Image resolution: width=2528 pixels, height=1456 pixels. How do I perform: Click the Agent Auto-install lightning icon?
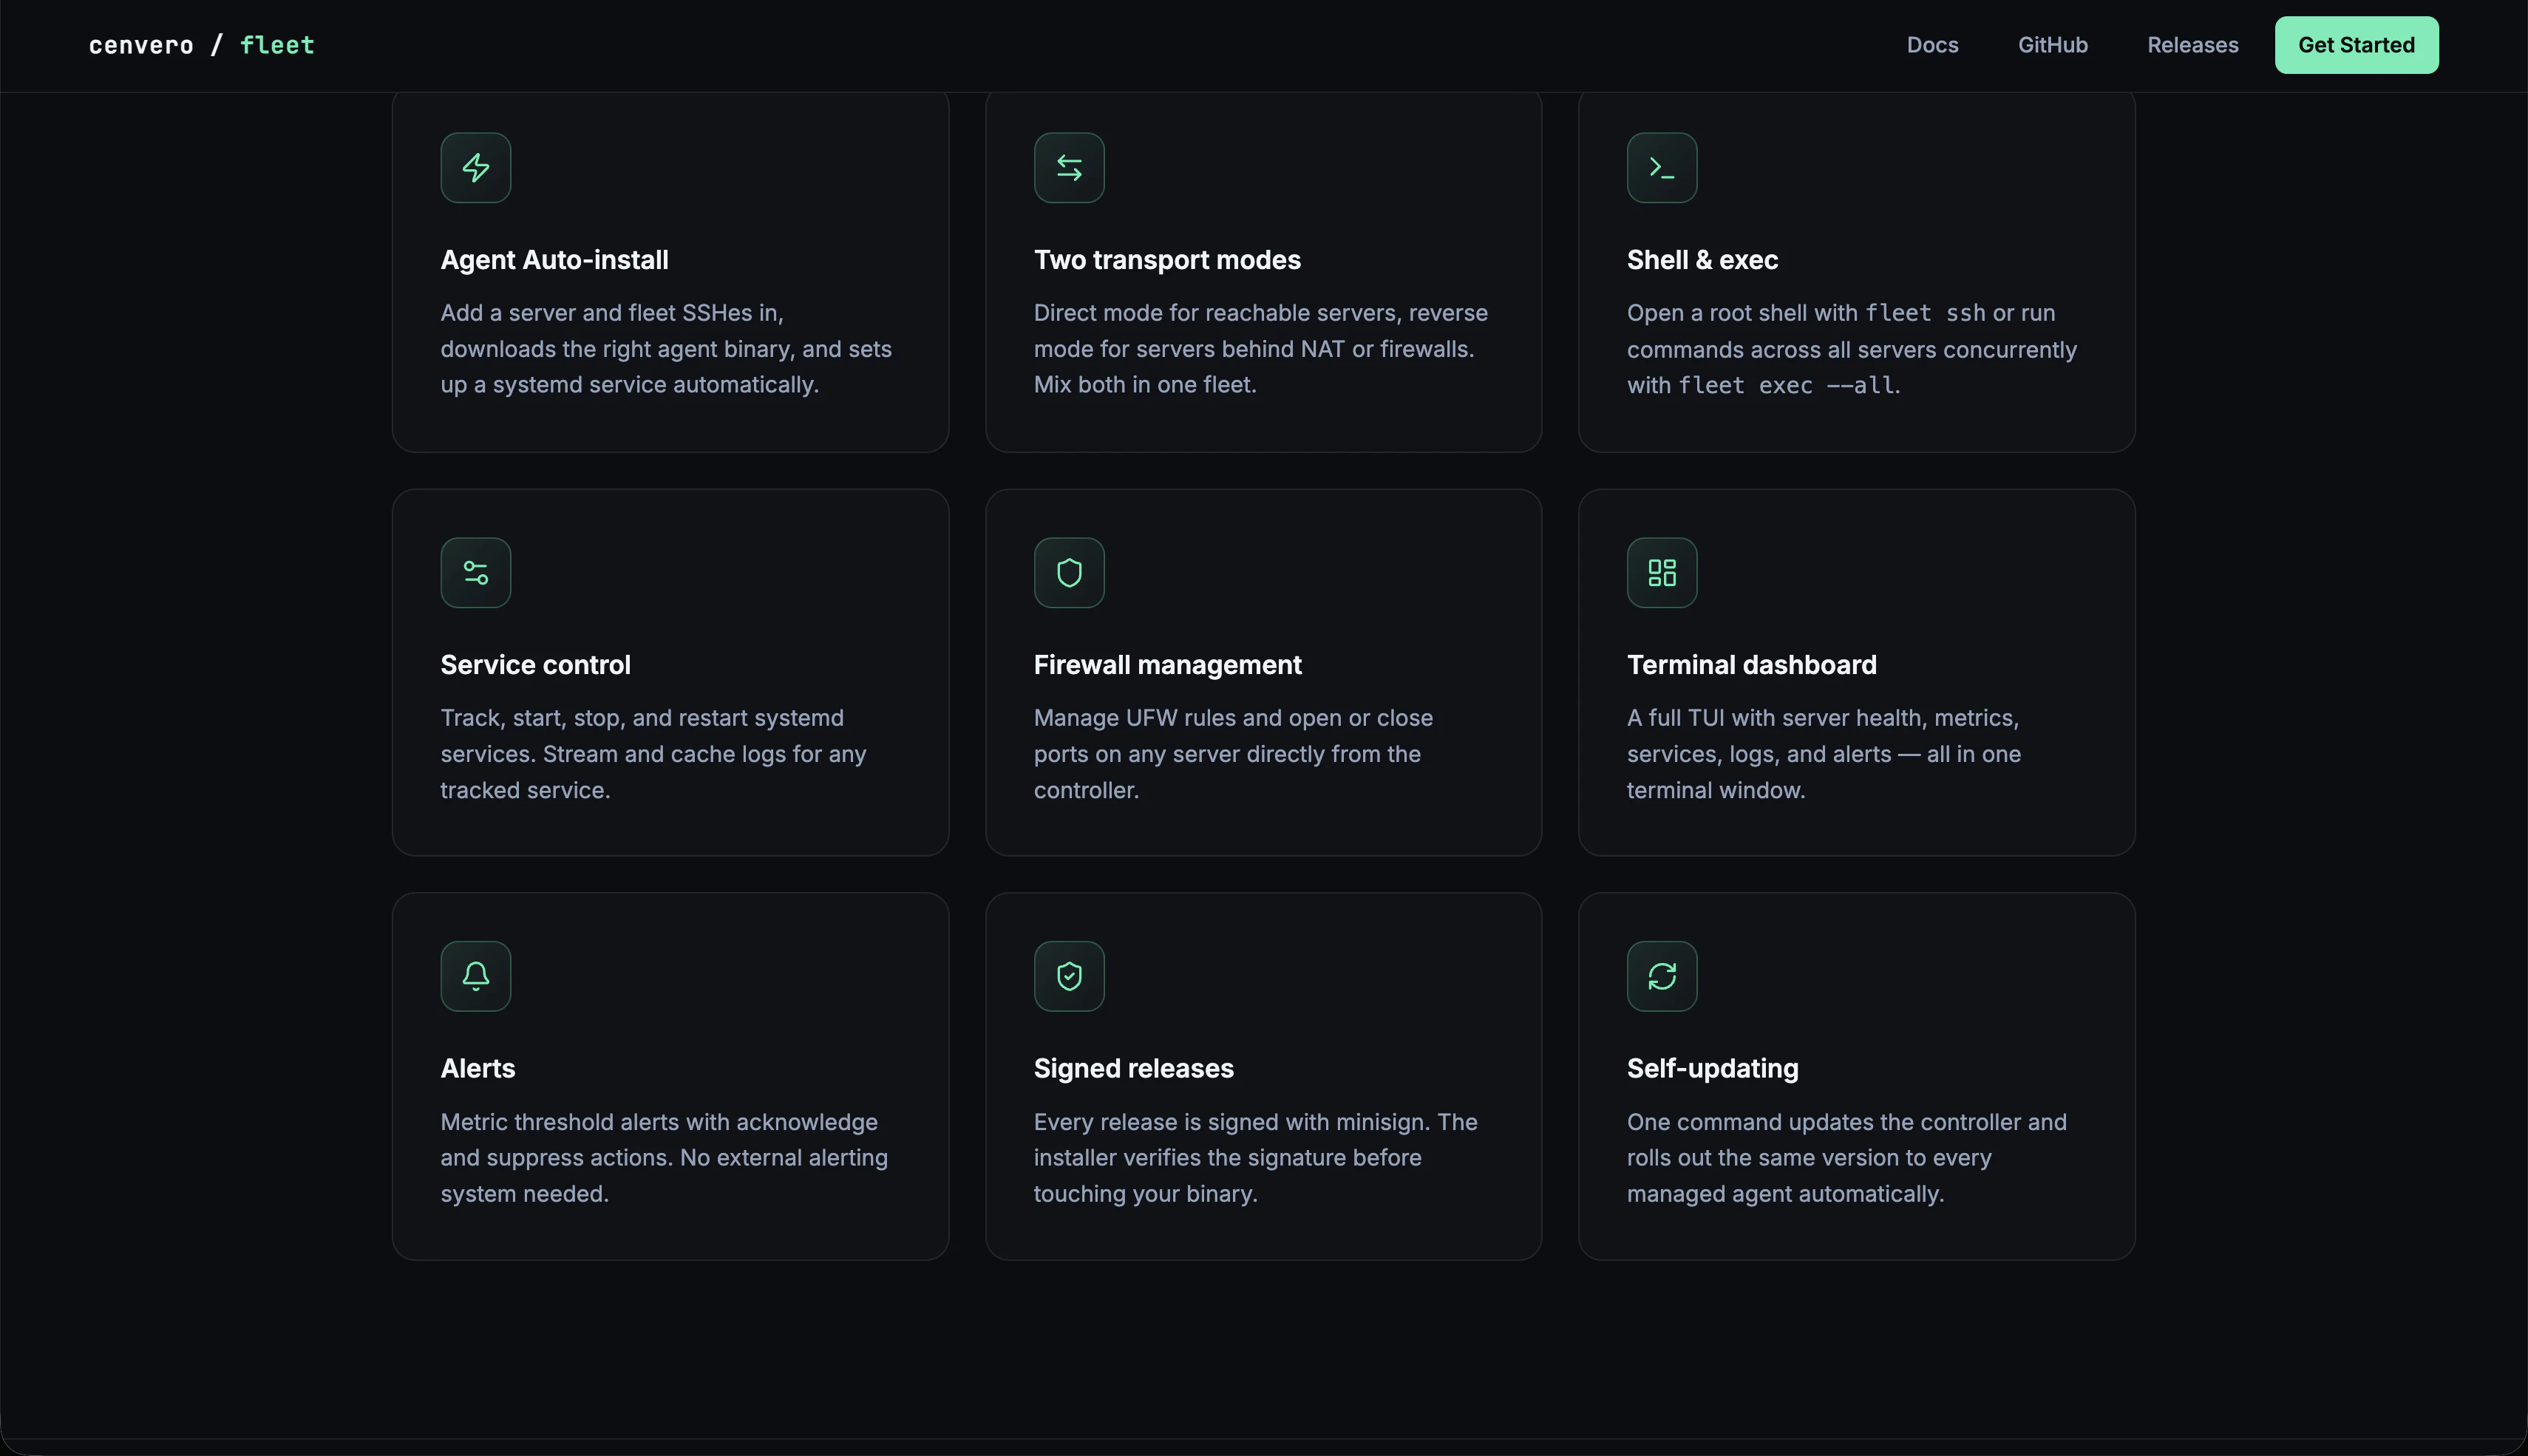(x=475, y=167)
